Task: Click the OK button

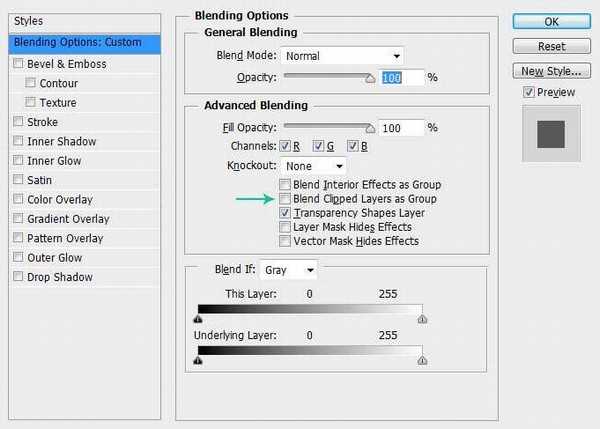Action: coord(549,21)
